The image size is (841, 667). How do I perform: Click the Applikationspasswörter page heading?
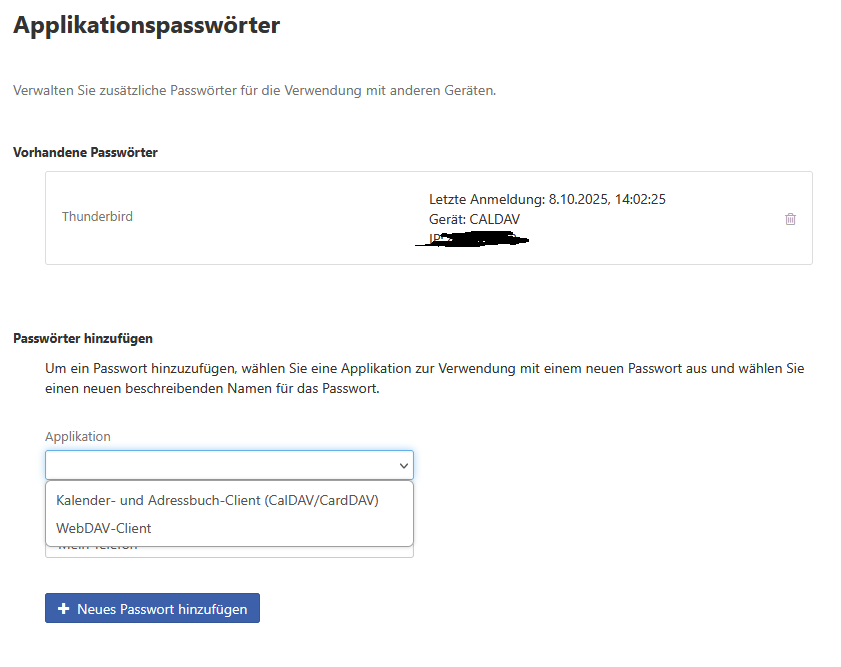click(x=146, y=26)
